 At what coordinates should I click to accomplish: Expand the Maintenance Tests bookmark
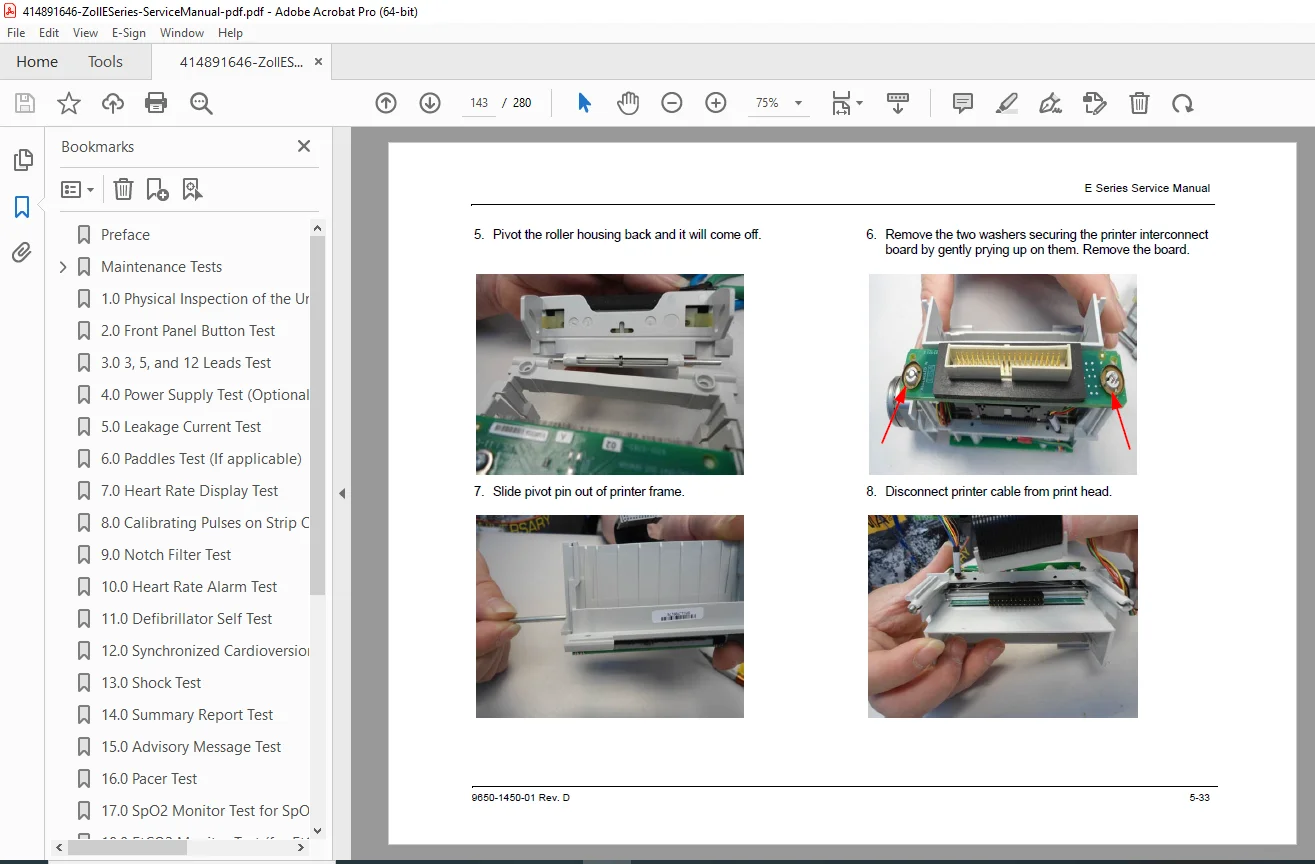tap(63, 267)
